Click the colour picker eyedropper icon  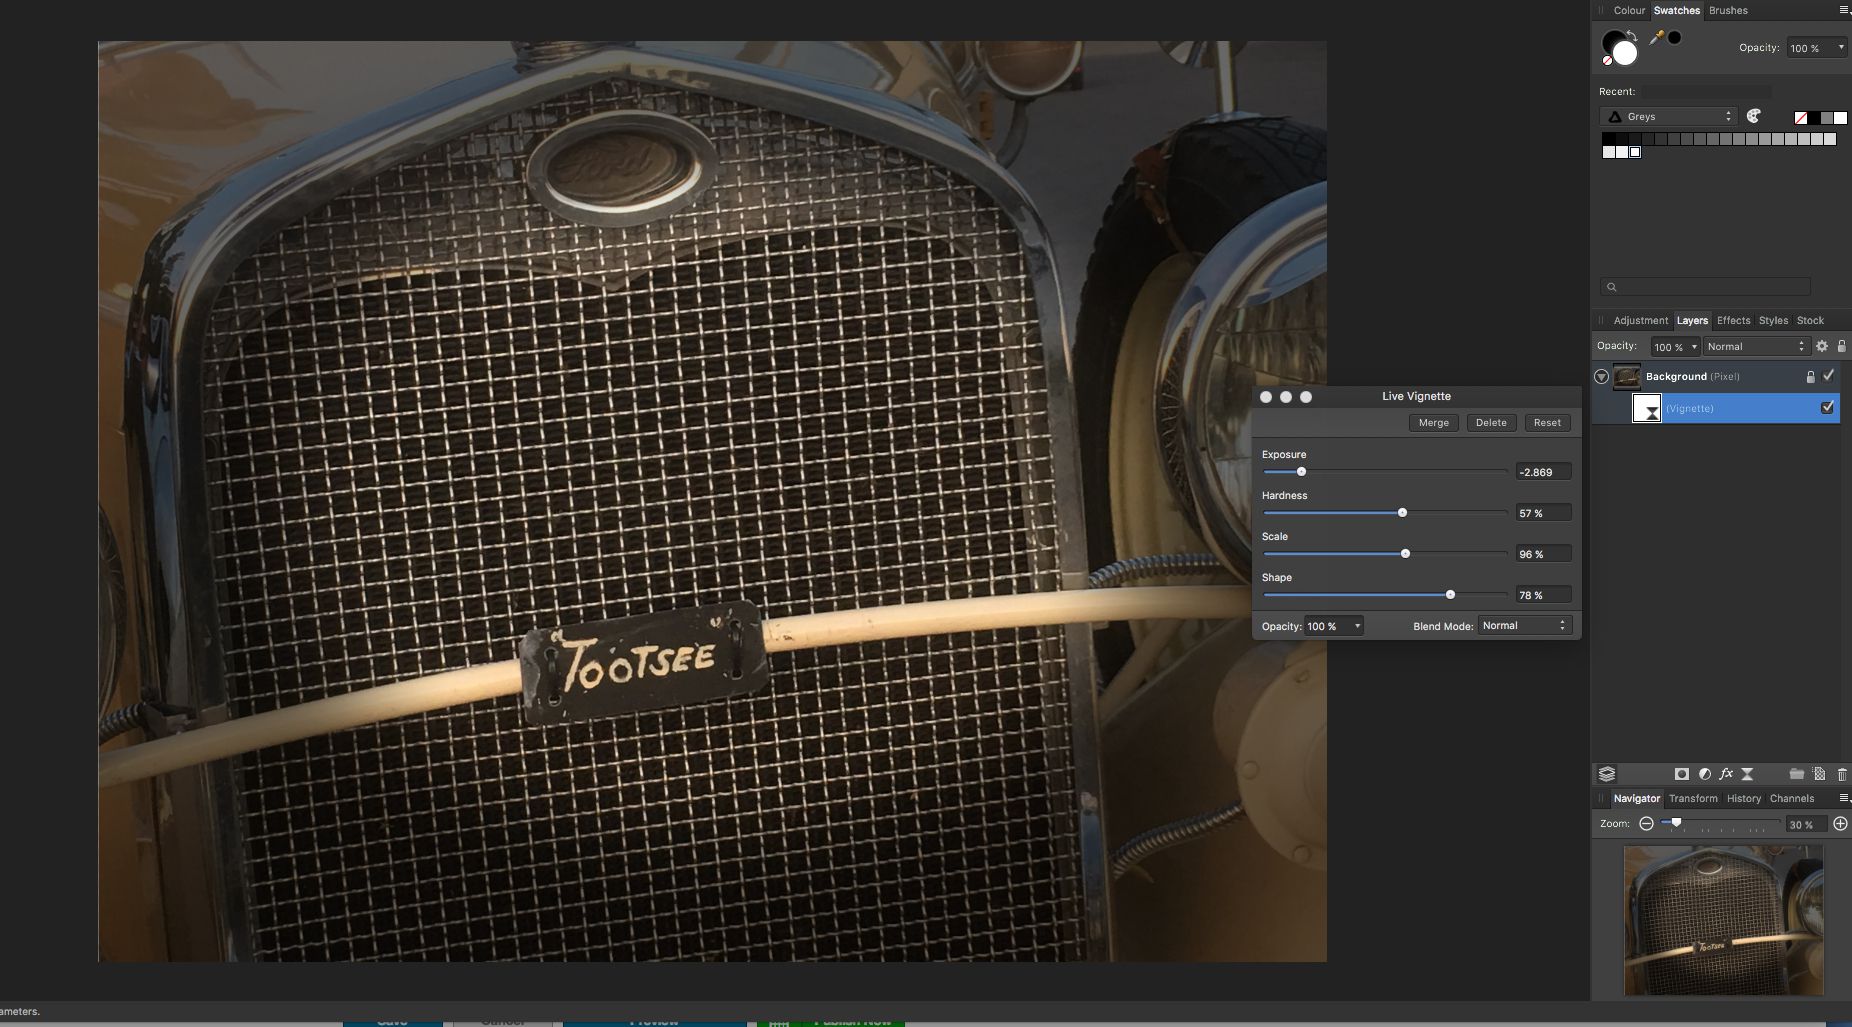pos(1656,37)
